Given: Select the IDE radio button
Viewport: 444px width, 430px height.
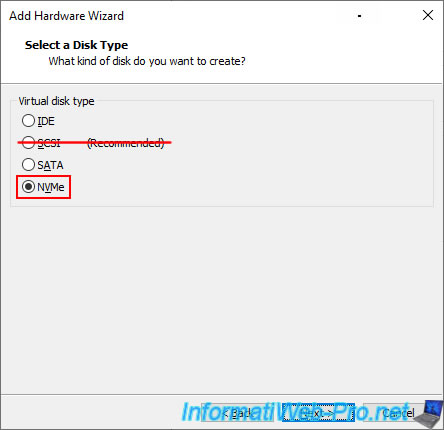Looking at the screenshot, I should [x=28, y=121].
